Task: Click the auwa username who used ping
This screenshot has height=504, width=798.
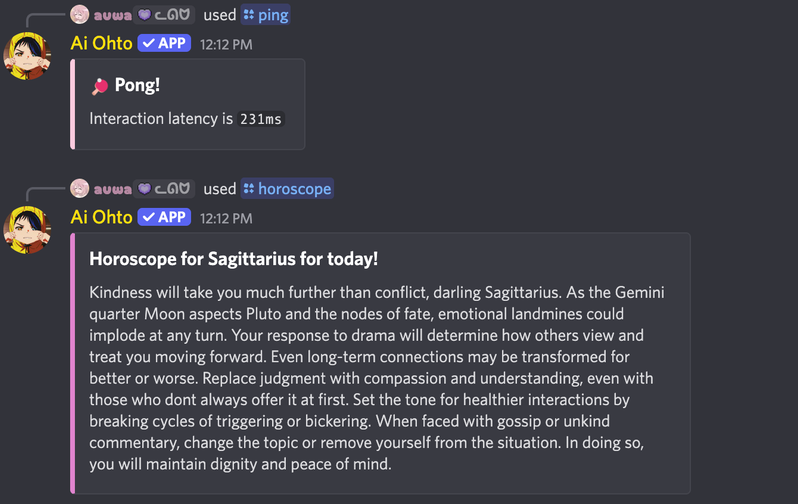Action: pyautogui.click(x=112, y=15)
